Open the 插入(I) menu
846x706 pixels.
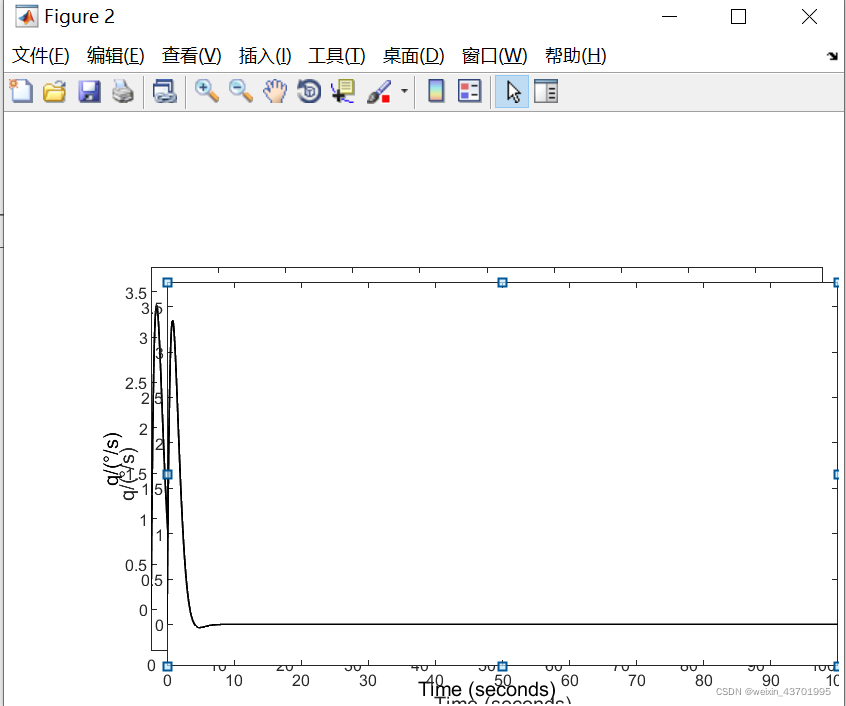pyautogui.click(x=265, y=56)
